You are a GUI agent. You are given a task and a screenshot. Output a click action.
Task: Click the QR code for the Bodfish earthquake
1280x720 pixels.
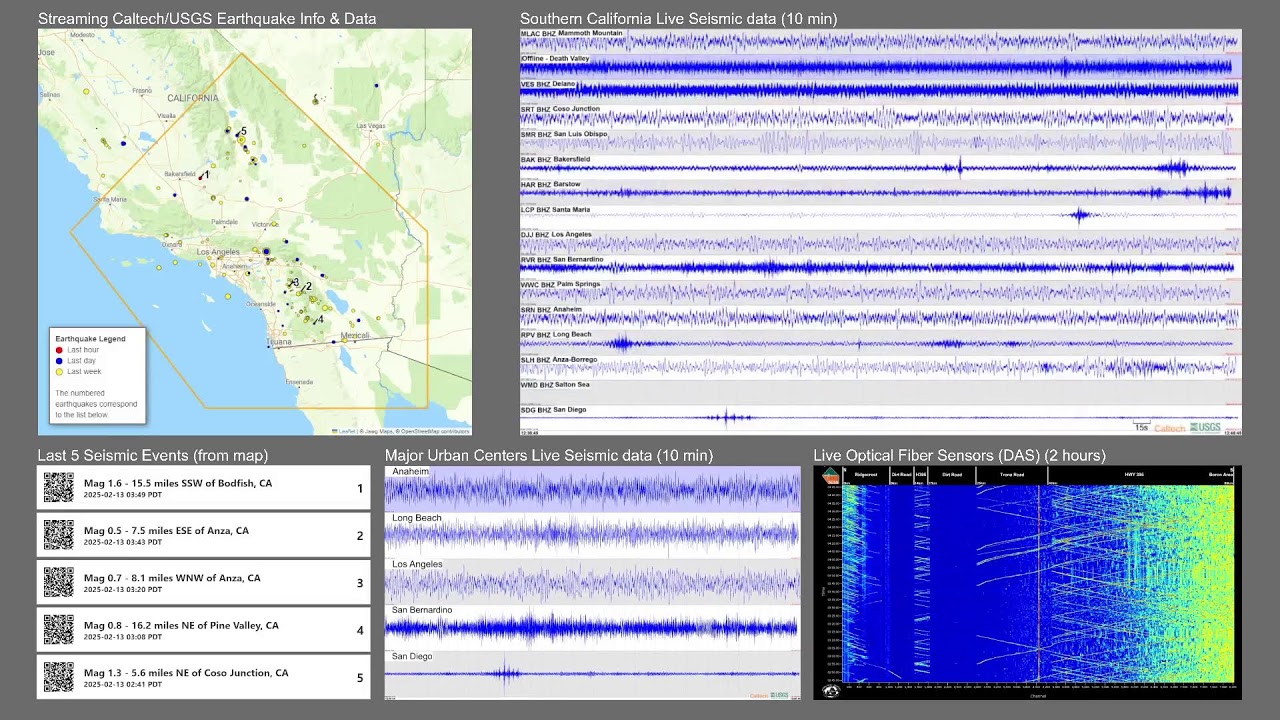[x=59, y=488]
